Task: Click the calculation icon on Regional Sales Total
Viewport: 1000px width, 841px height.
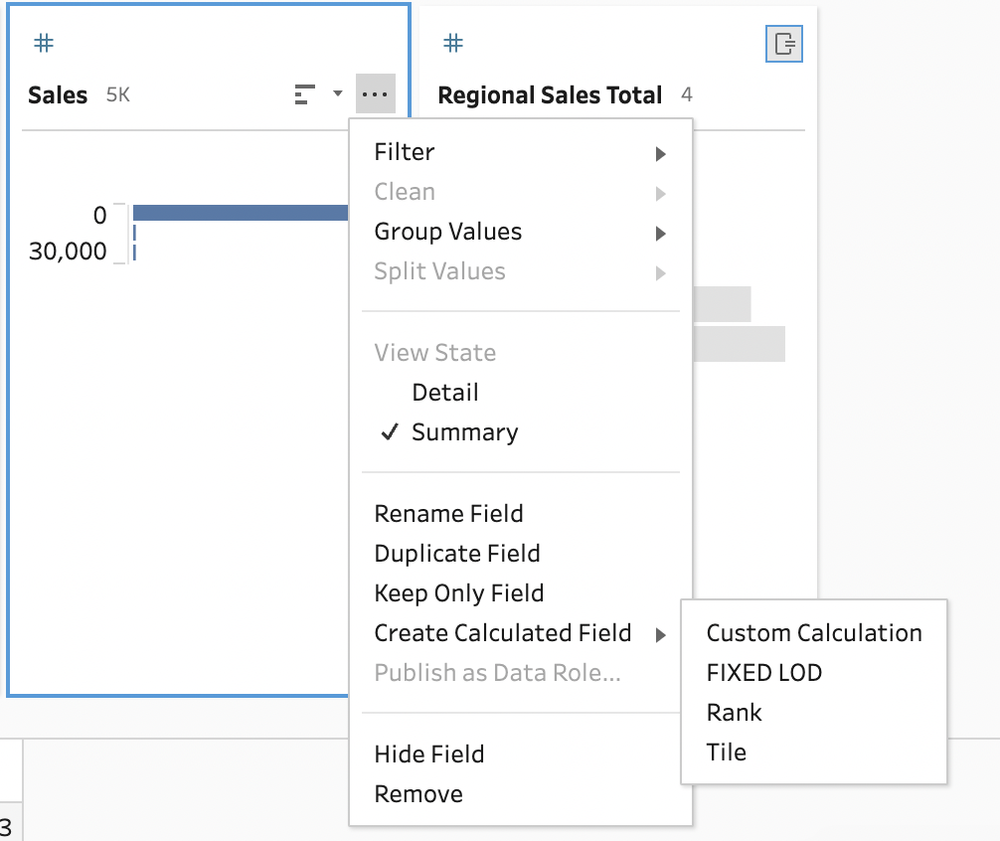Action: 784,44
